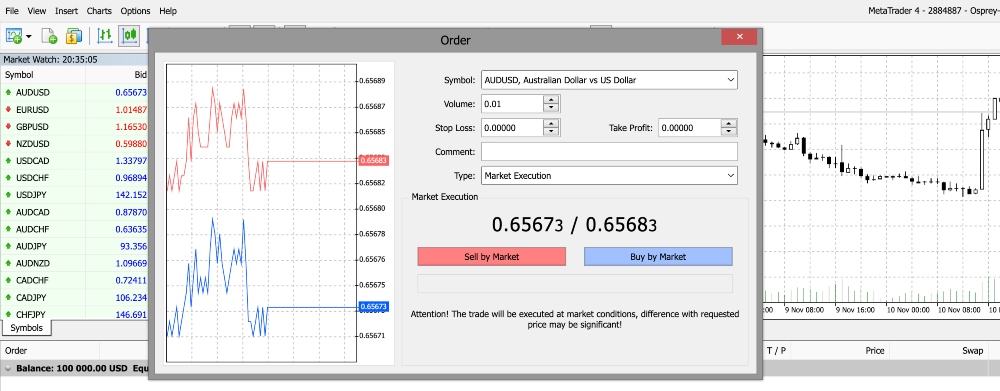Select EURUSD row in Market Watch
Viewport: 1000px width, 391px height.
click(x=75, y=110)
